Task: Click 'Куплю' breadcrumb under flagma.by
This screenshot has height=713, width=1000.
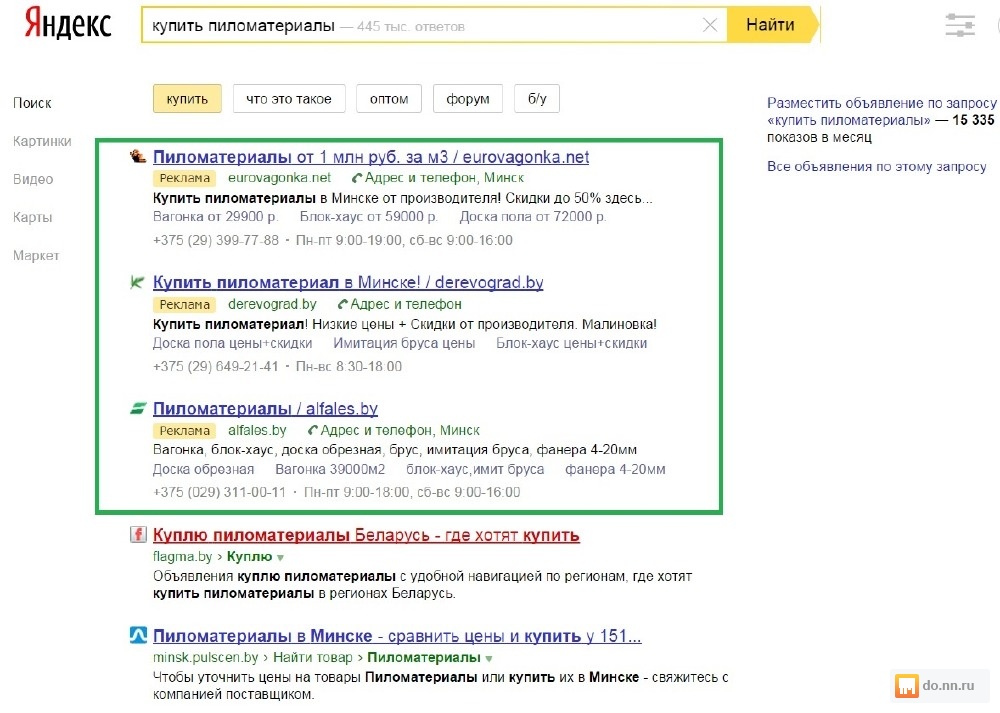Action: [249, 557]
